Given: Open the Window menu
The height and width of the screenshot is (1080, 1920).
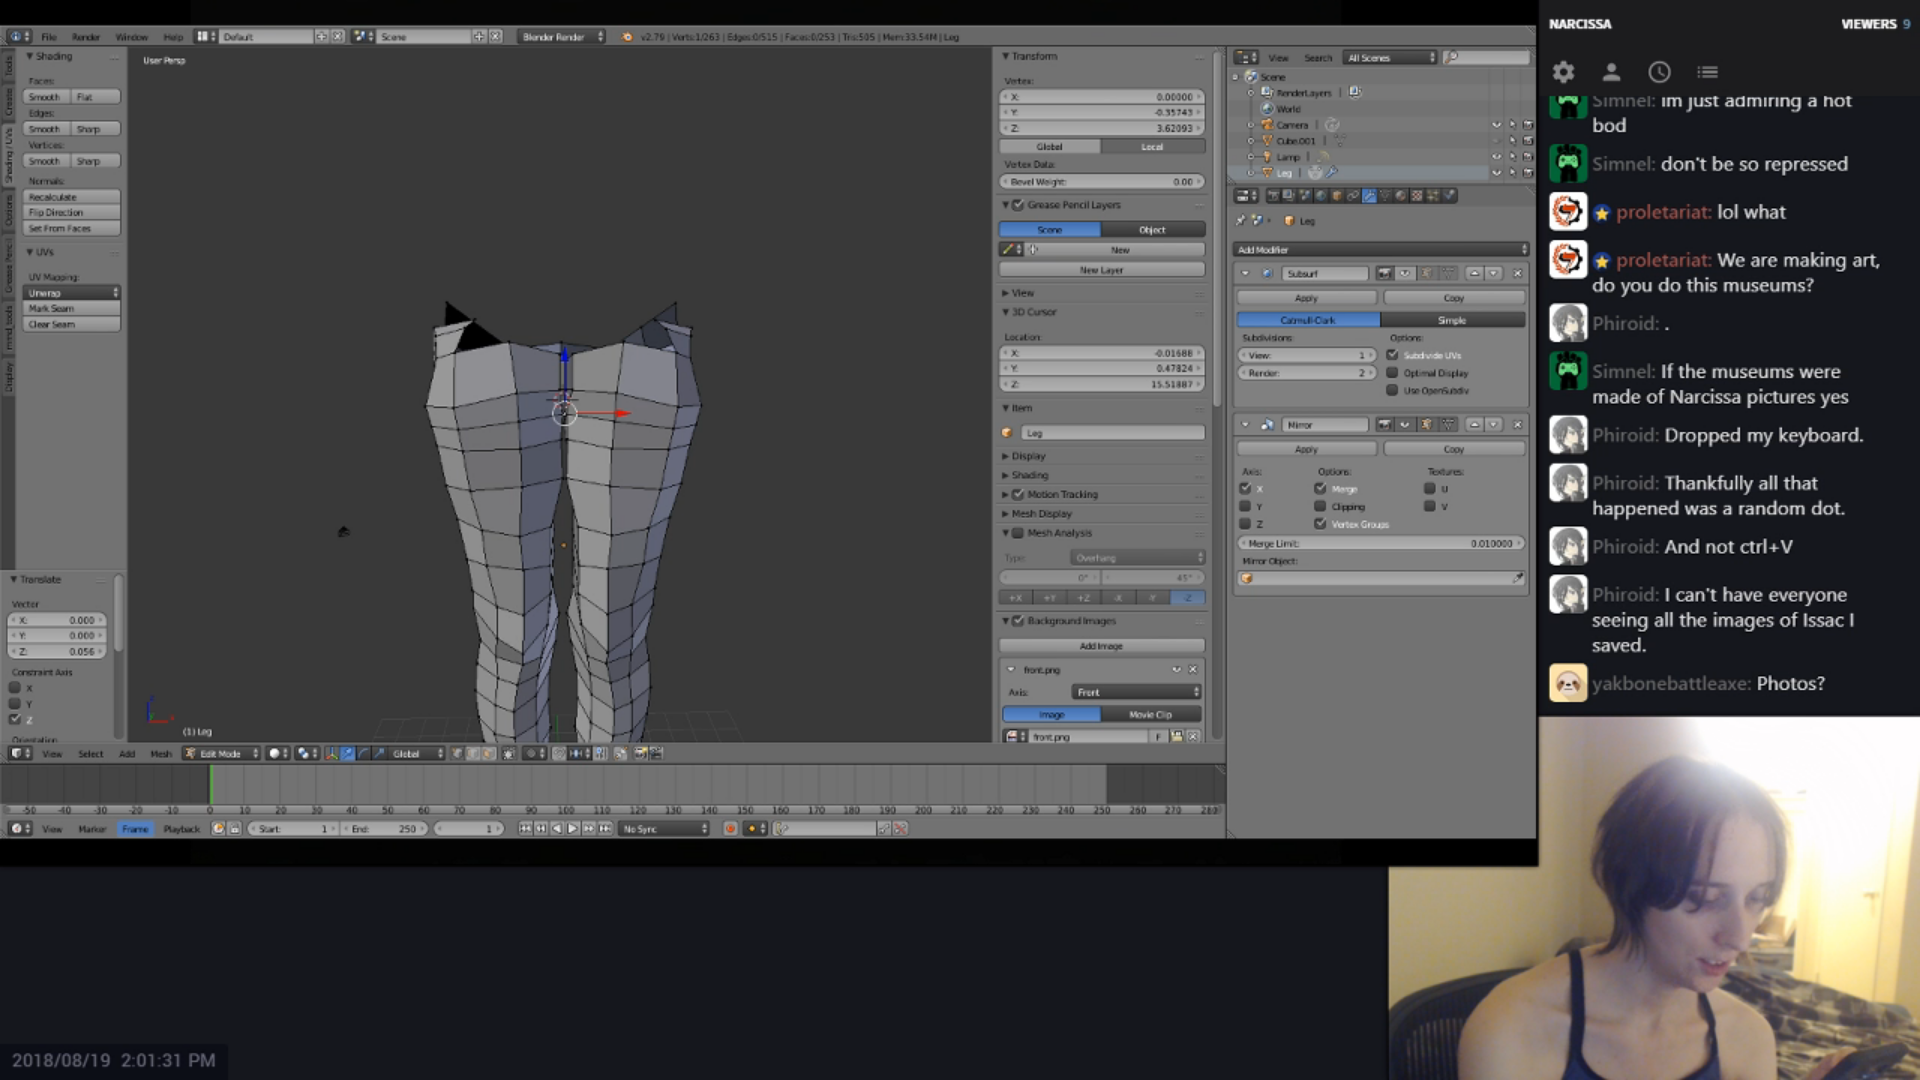Looking at the screenshot, I should 132,37.
